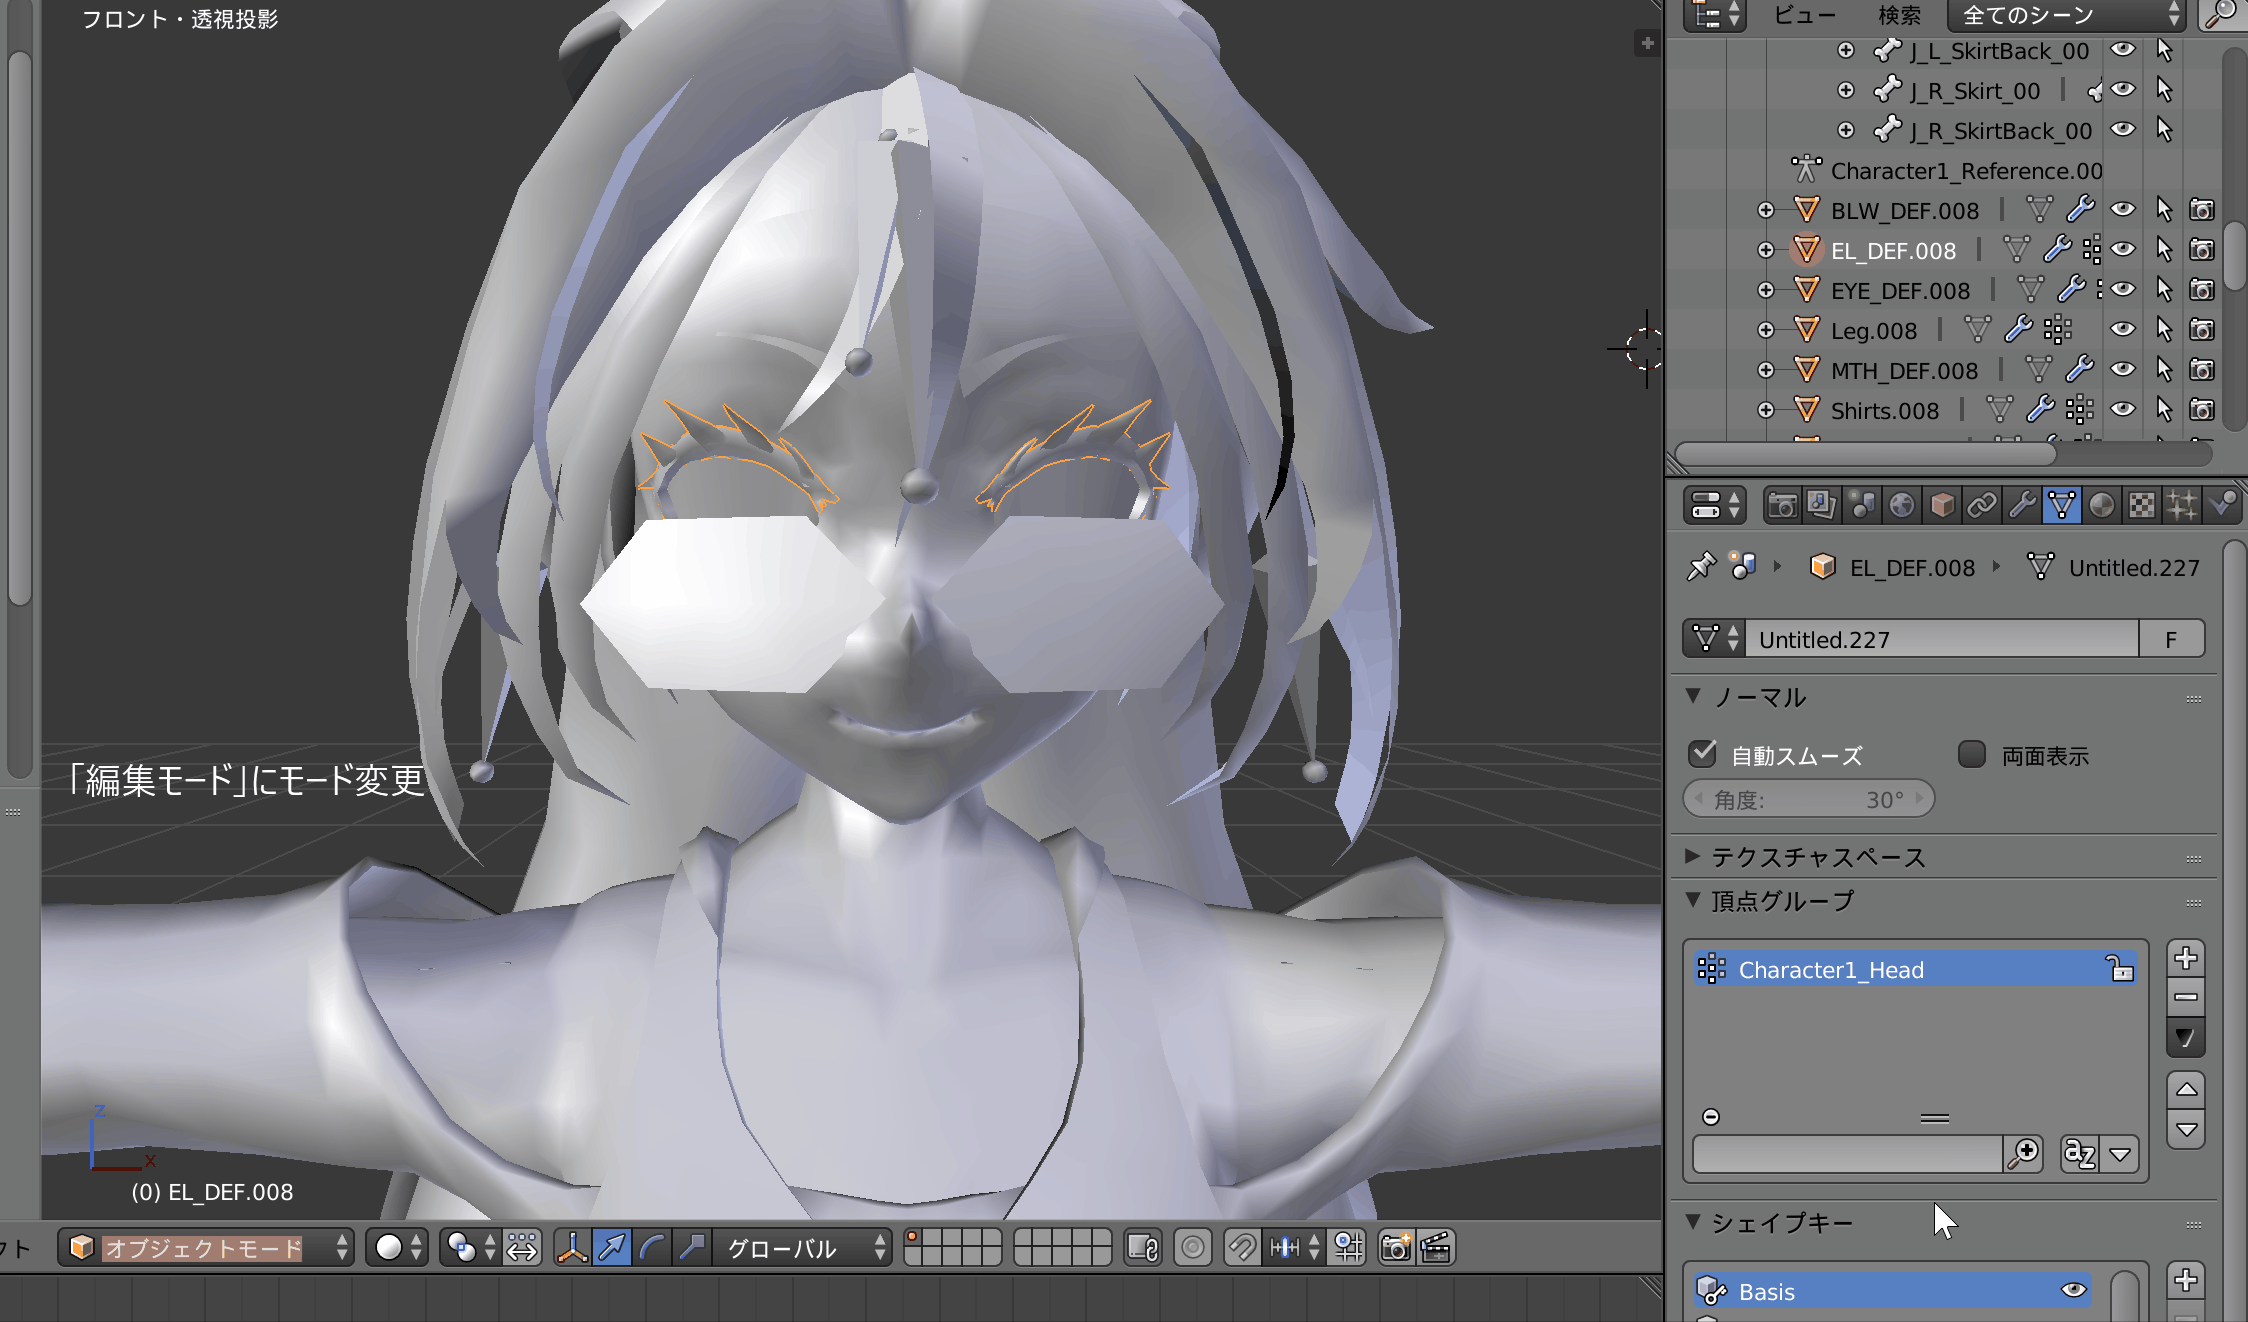Open the Modifiers wrench tab
The width and height of the screenshot is (2248, 1322).
pyautogui.click(x=2022, y=506)
